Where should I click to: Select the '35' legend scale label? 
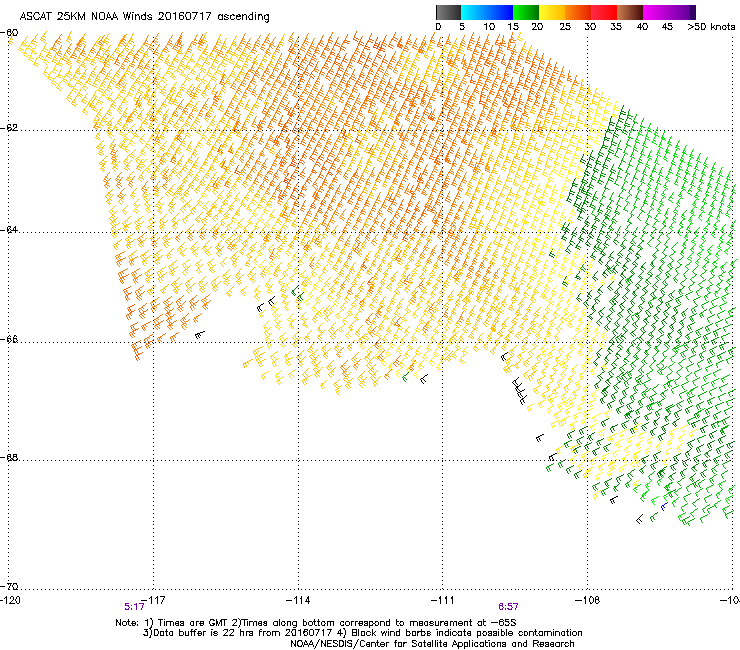pos(616,26)
